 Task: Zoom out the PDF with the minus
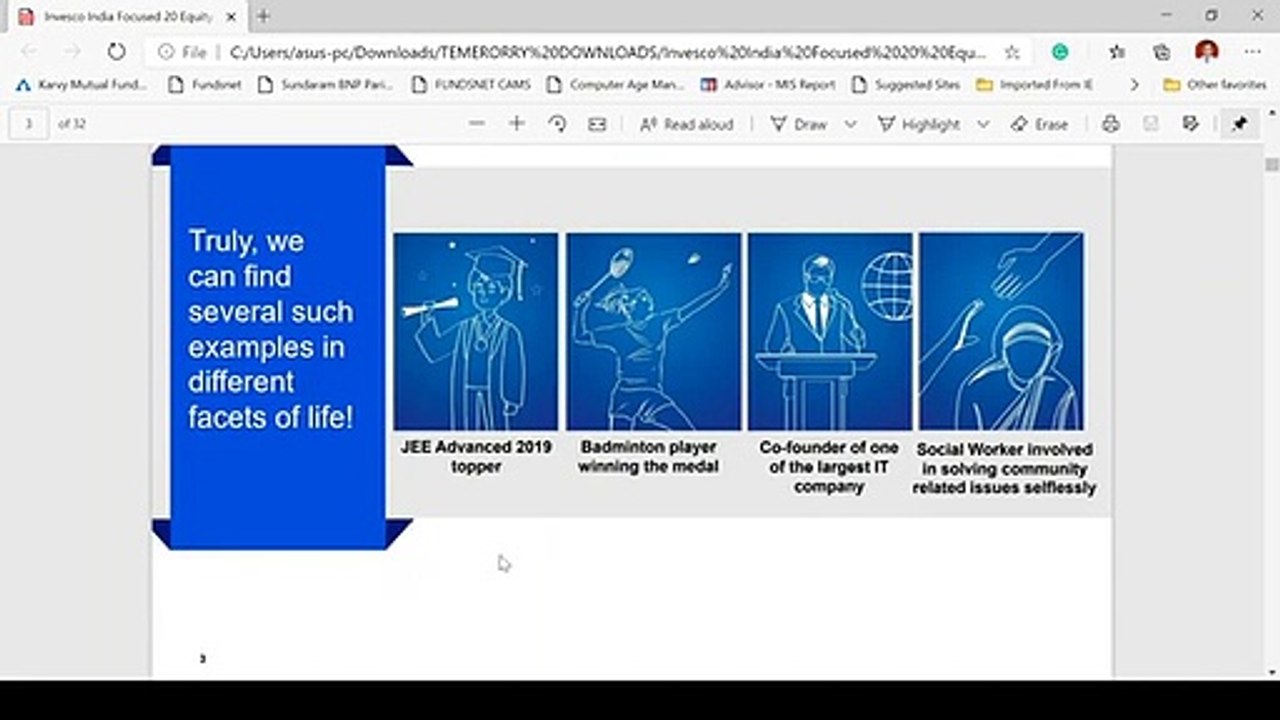476,124
